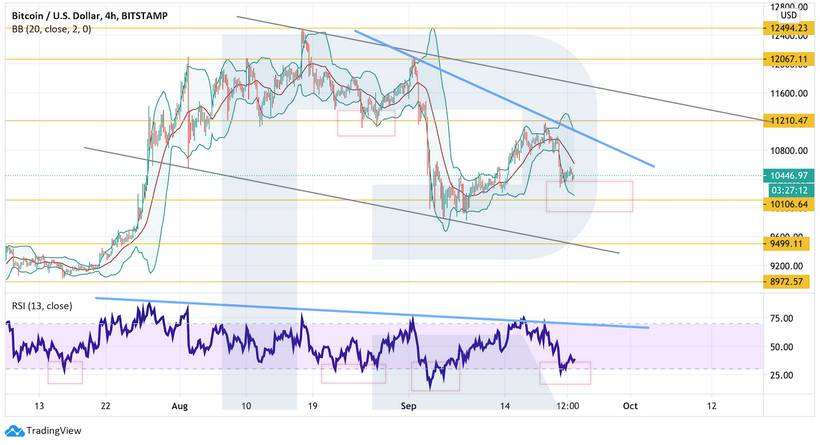Click the 13 date label on time axis
This screenshot has width=820, height=445.
point(39,406)
